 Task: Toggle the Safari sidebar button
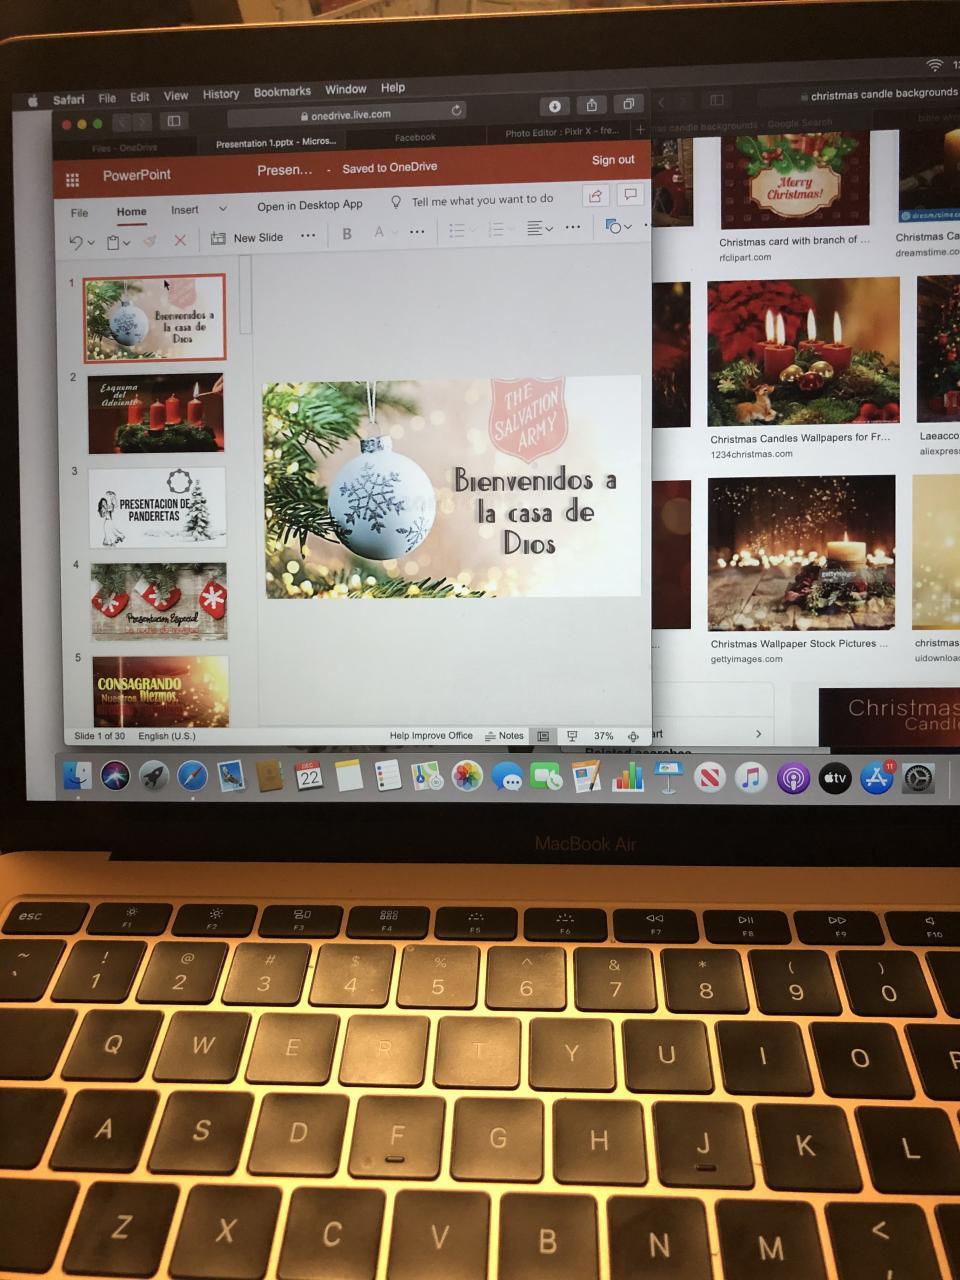click(x=173, y=121)
